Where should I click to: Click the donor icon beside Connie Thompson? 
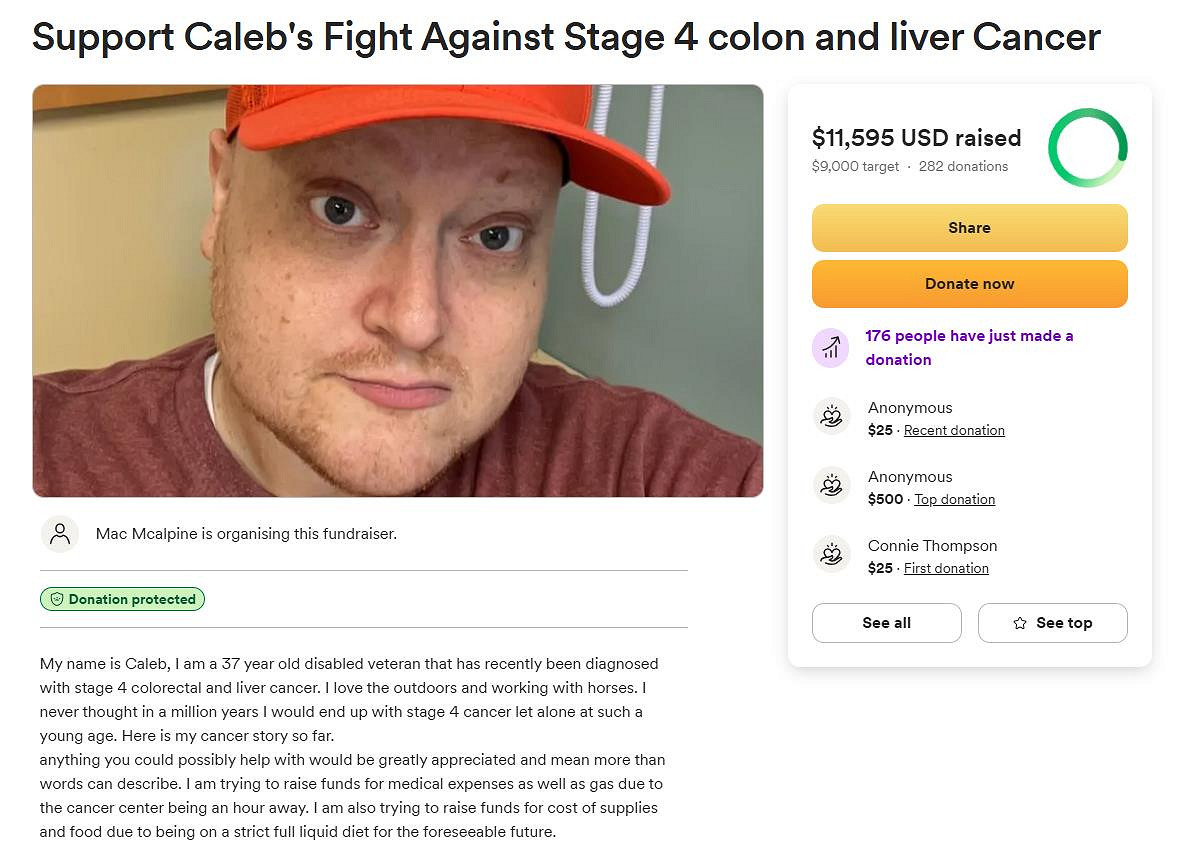(831, 555)
